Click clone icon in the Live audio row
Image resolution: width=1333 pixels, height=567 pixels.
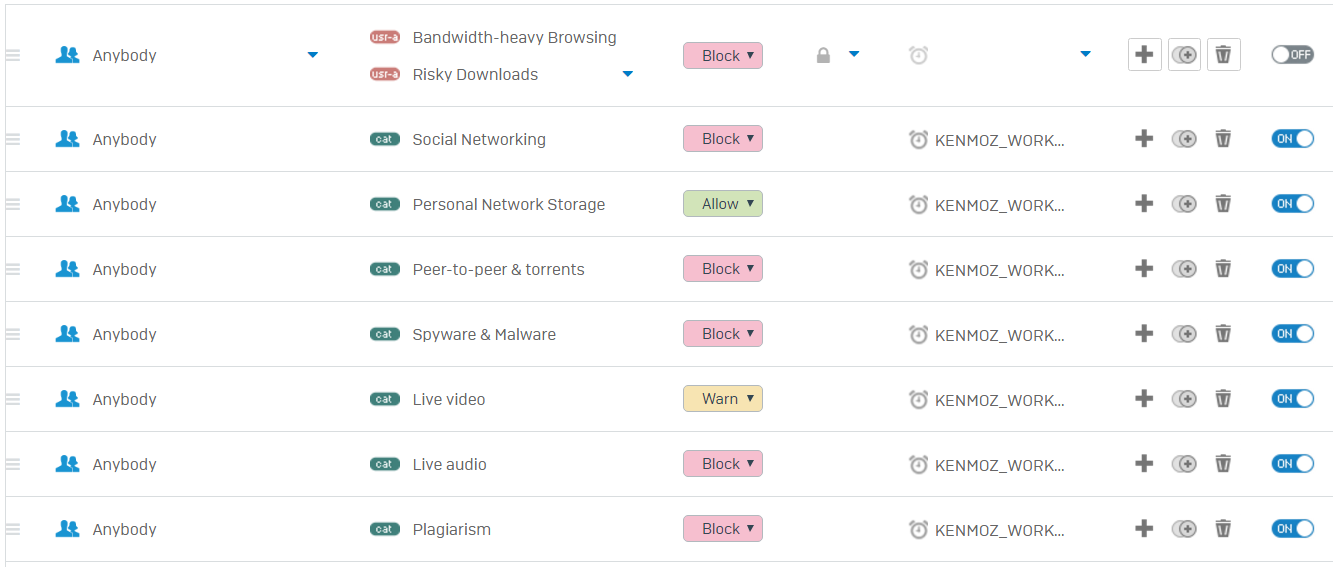[1184, 464]
